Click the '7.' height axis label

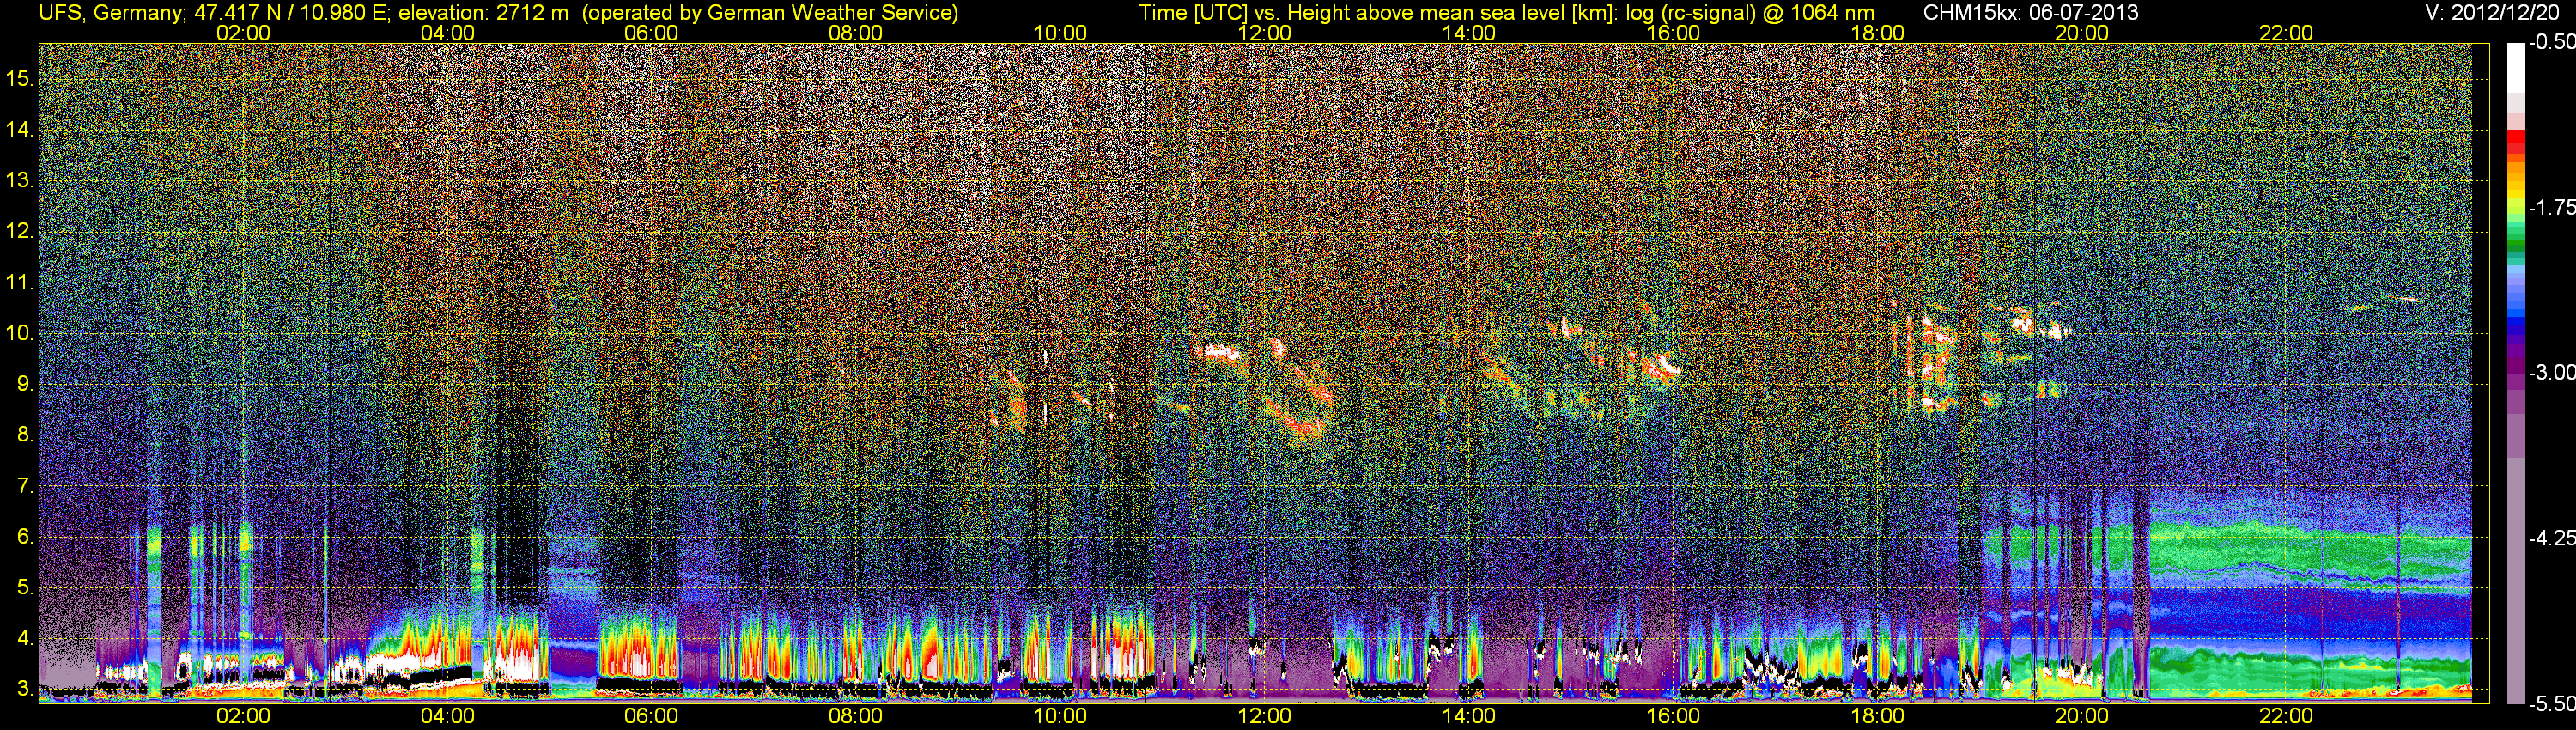pos(24,486)
